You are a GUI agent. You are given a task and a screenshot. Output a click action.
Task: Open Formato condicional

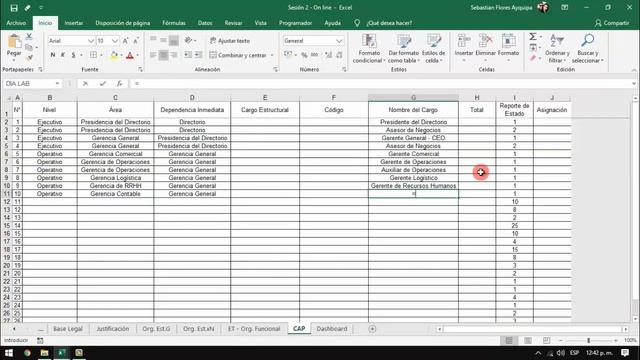pos(369,49)
